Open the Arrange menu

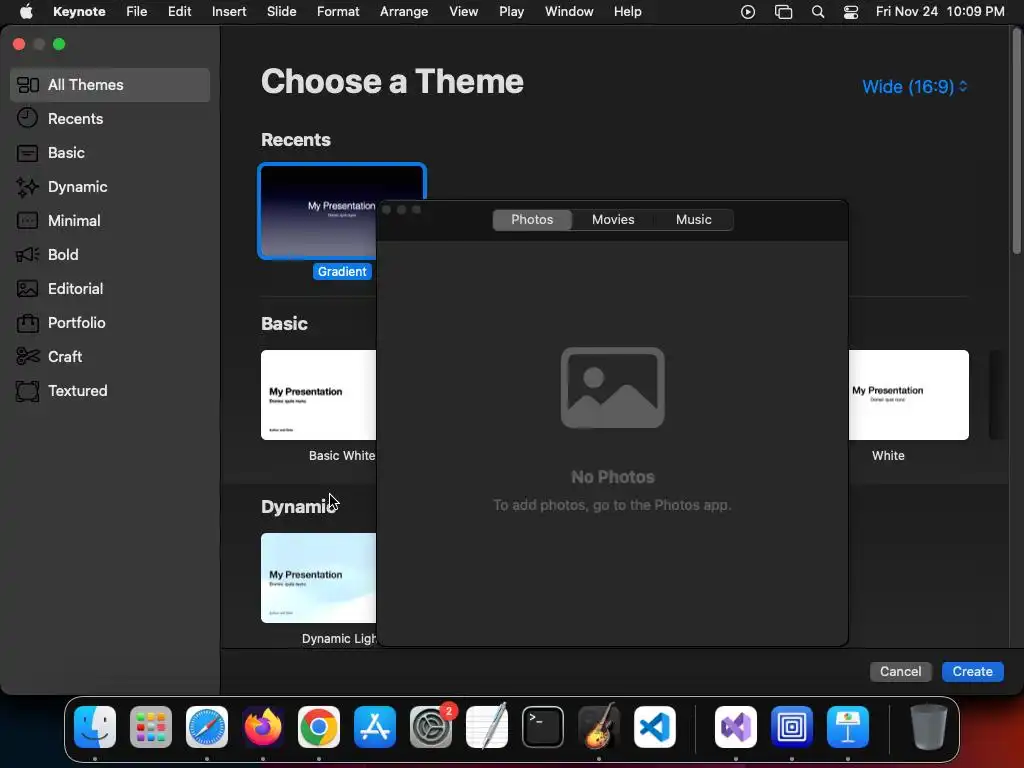[x=404, y=12]
